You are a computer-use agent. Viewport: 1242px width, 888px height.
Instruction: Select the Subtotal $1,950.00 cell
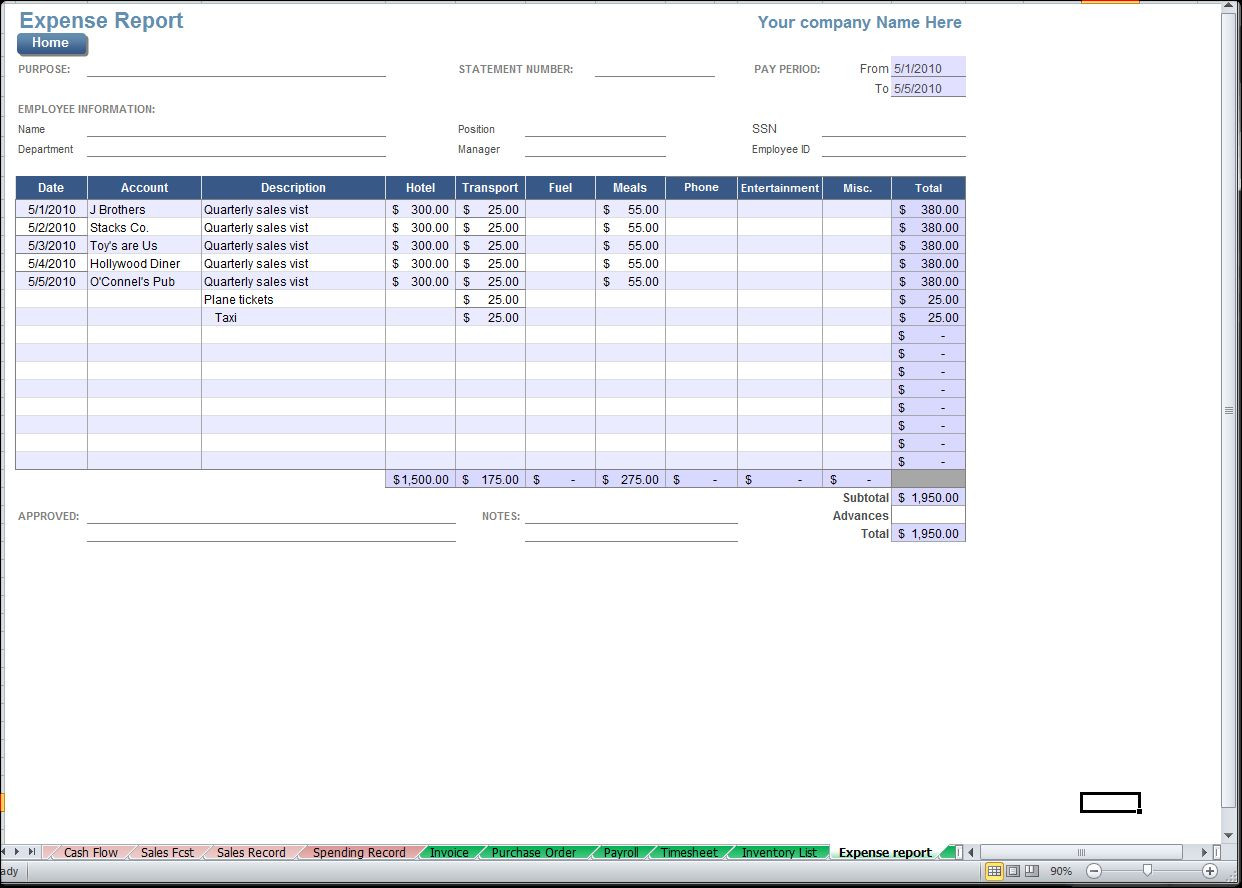point(928,498)
